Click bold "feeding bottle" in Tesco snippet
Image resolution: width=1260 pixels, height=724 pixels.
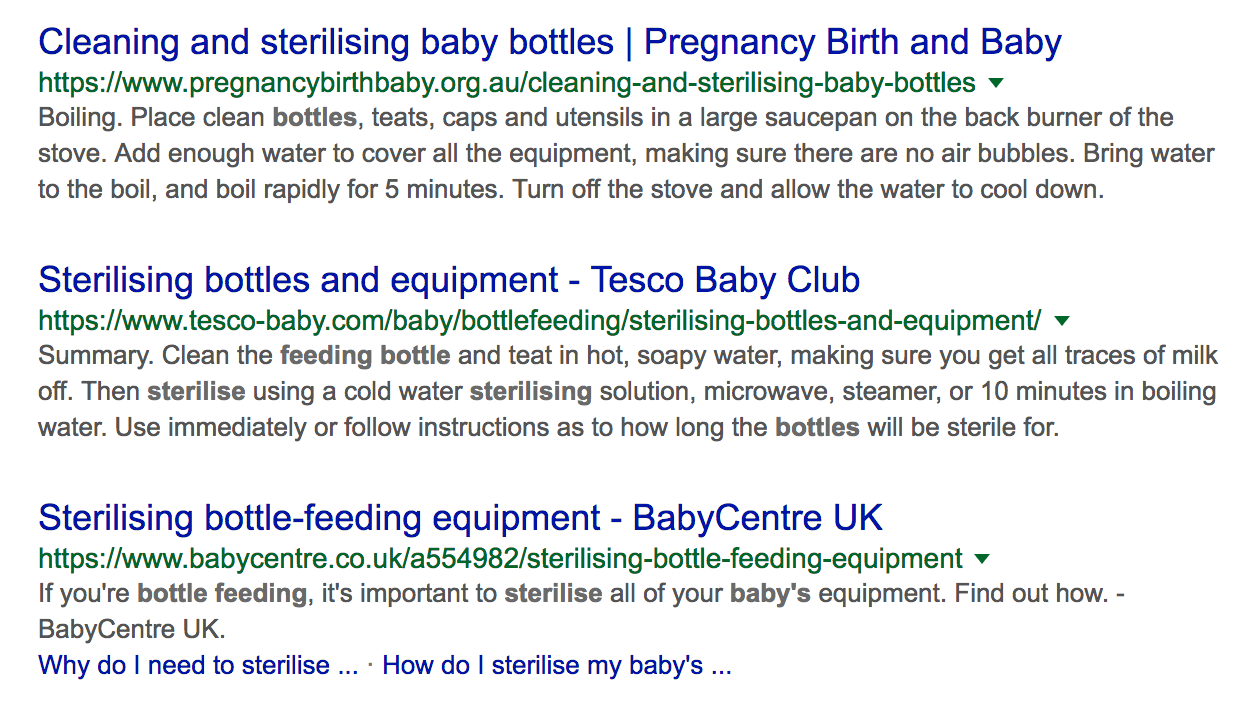365,355
